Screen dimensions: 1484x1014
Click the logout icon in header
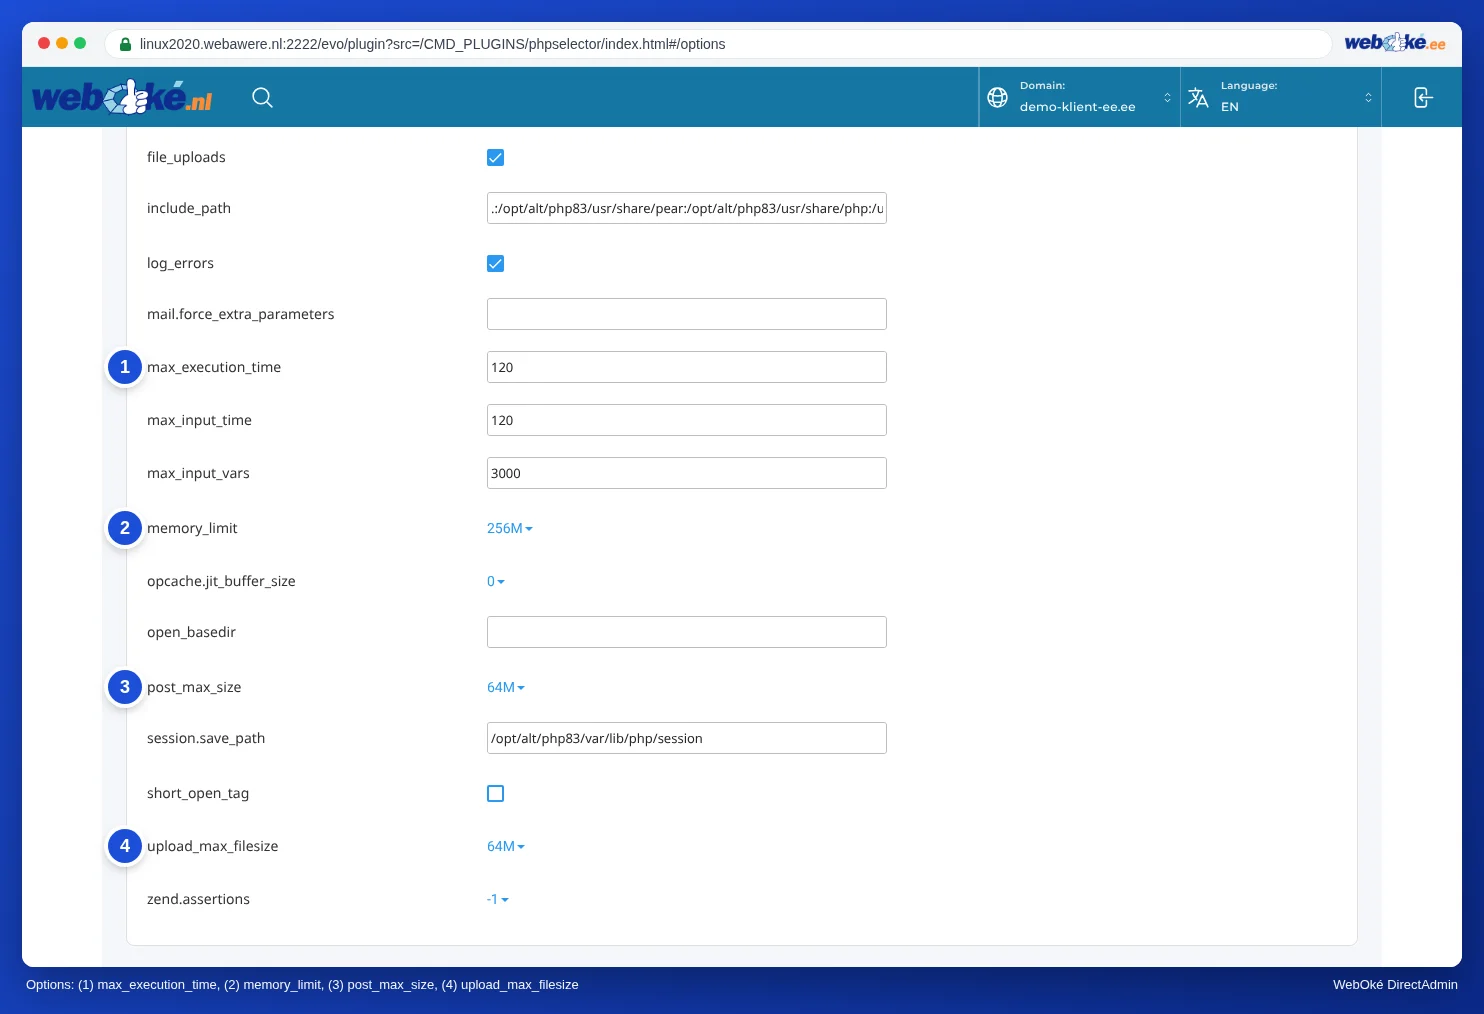coord(1422,97)
